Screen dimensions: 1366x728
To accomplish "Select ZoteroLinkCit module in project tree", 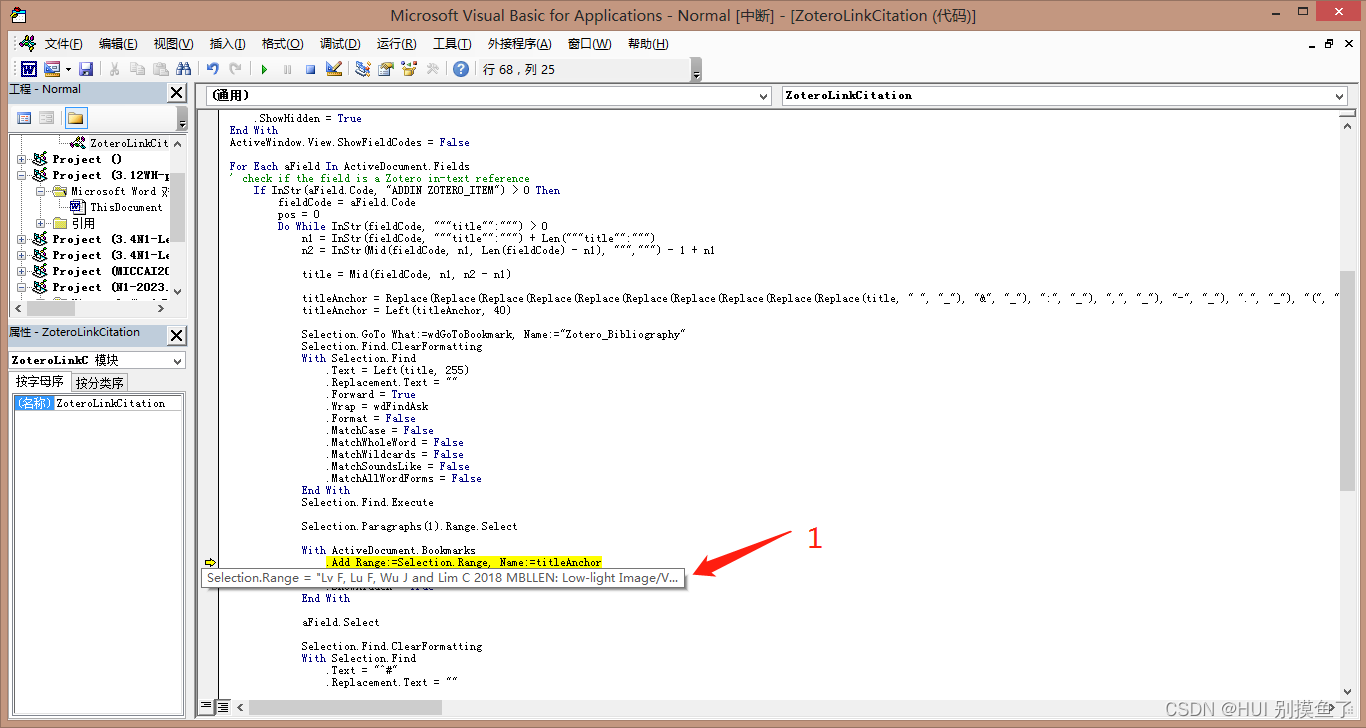I will [128, 143].
